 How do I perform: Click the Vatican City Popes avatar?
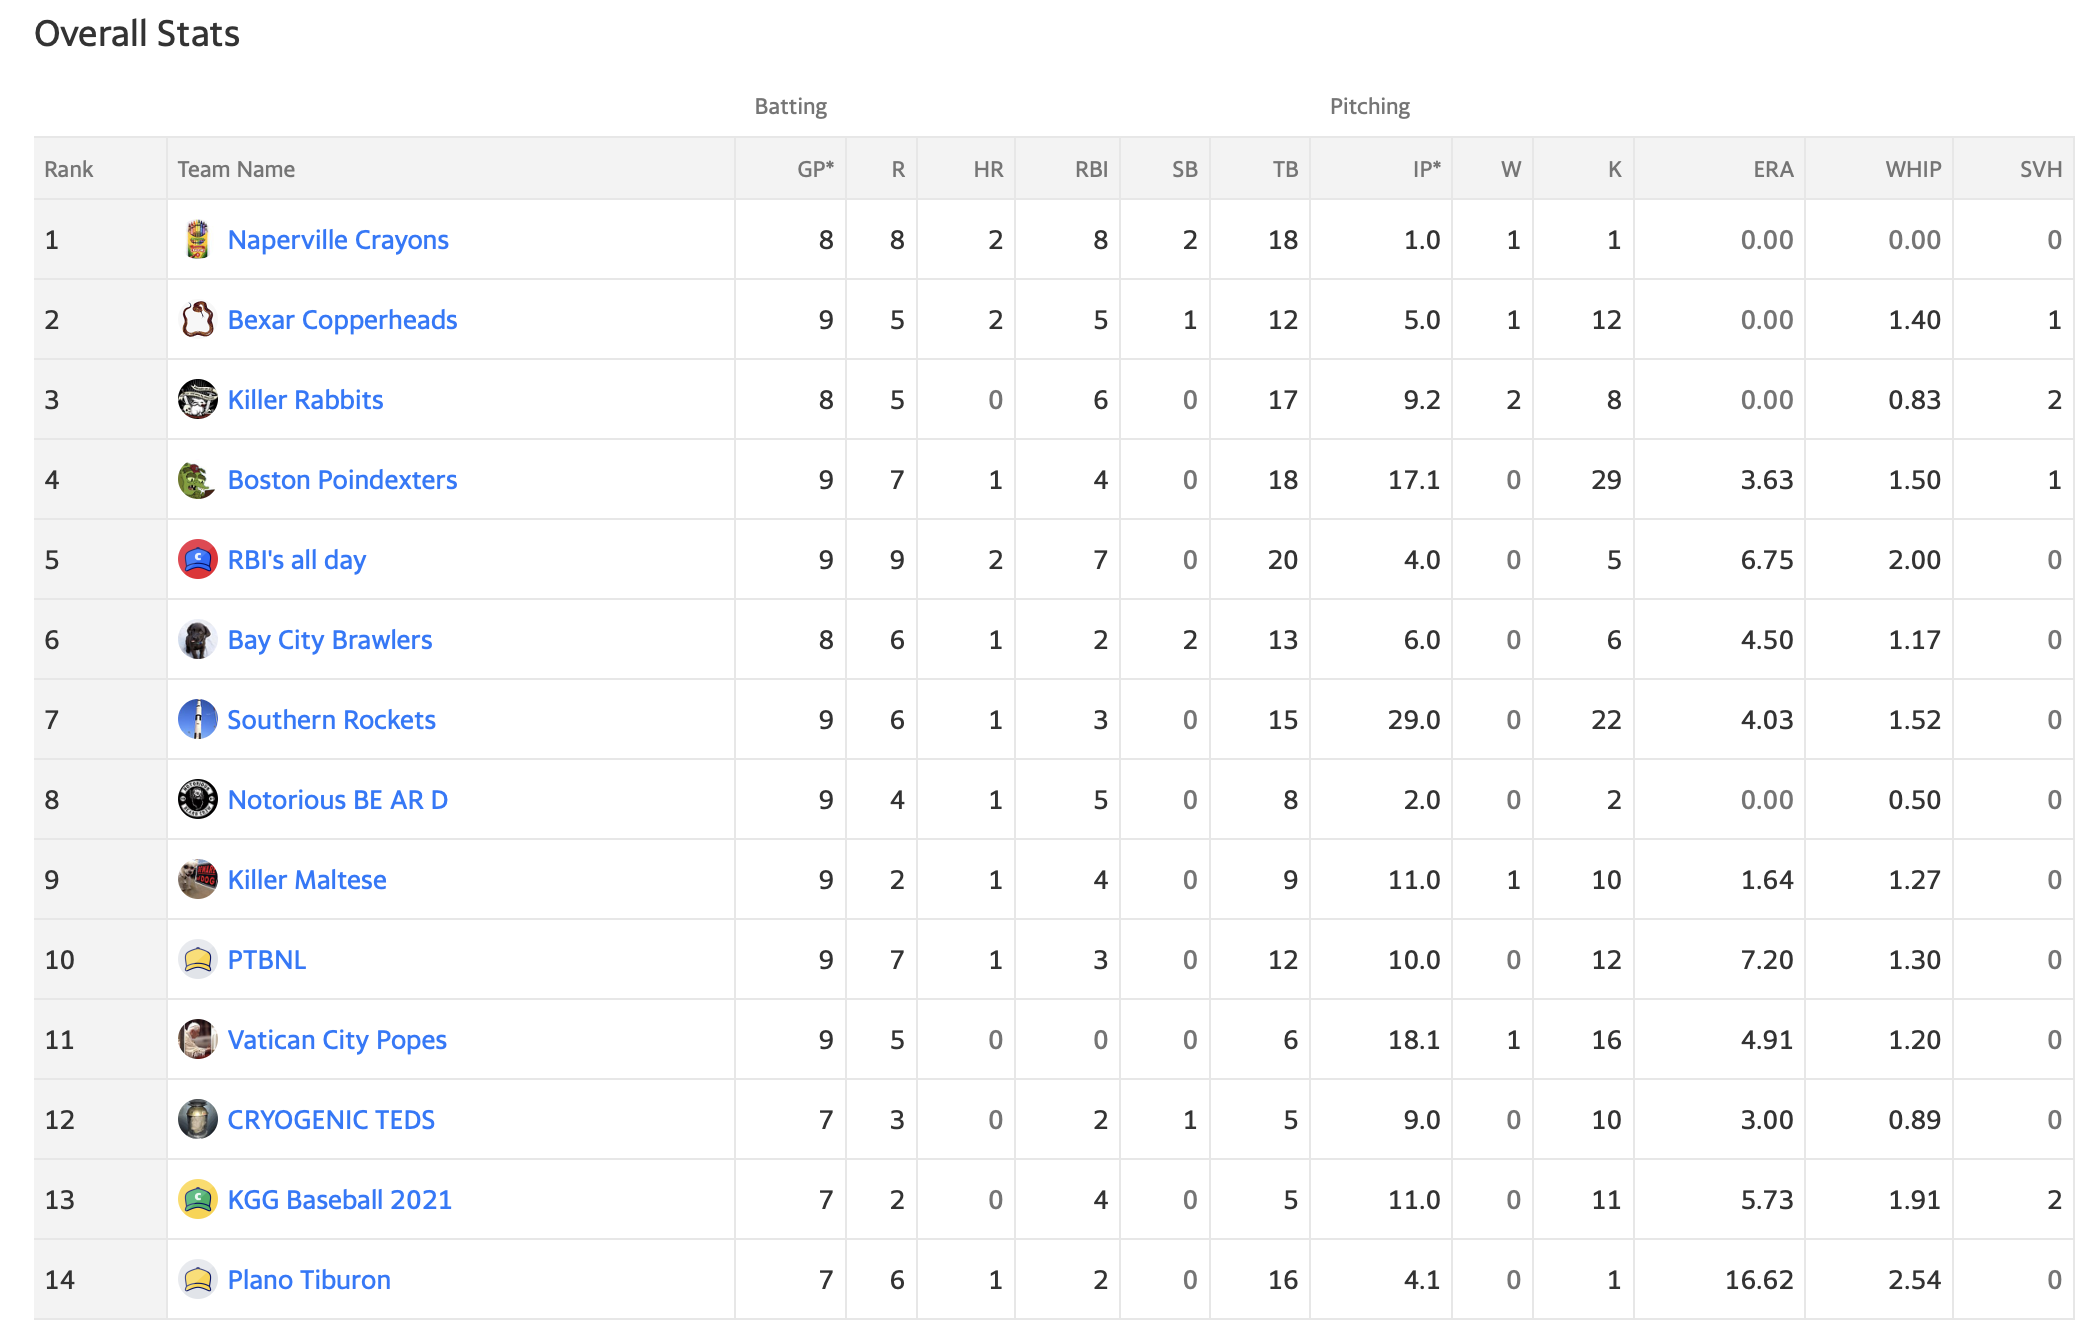[x=198, y=1039]
